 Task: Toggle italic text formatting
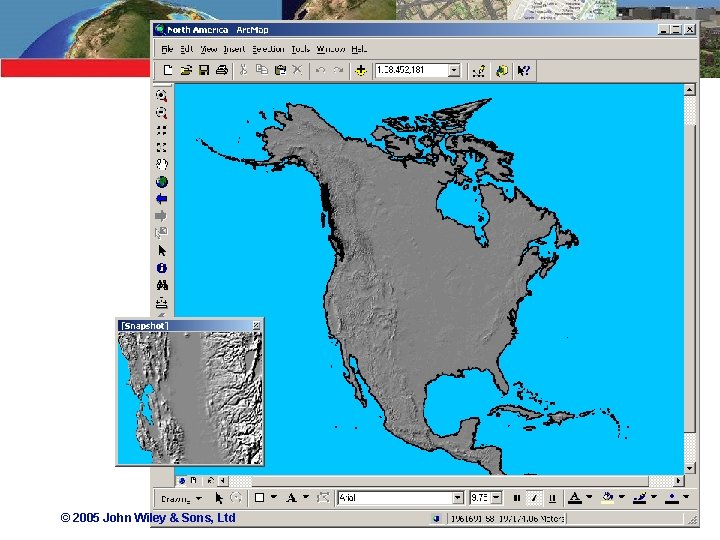[x=534, y=498]
